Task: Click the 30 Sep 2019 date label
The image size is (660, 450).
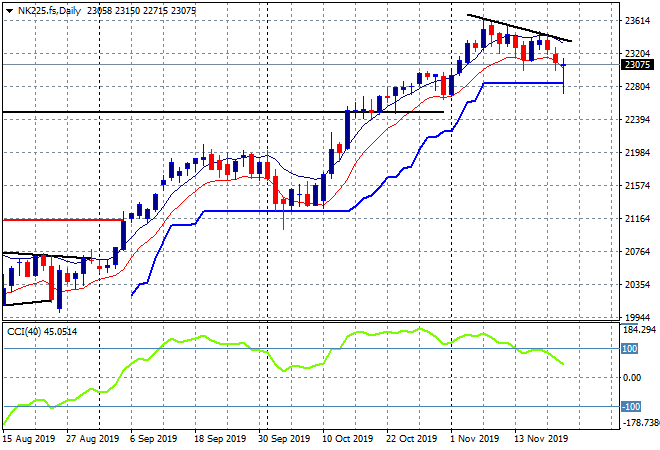Action: coord(284,439)
